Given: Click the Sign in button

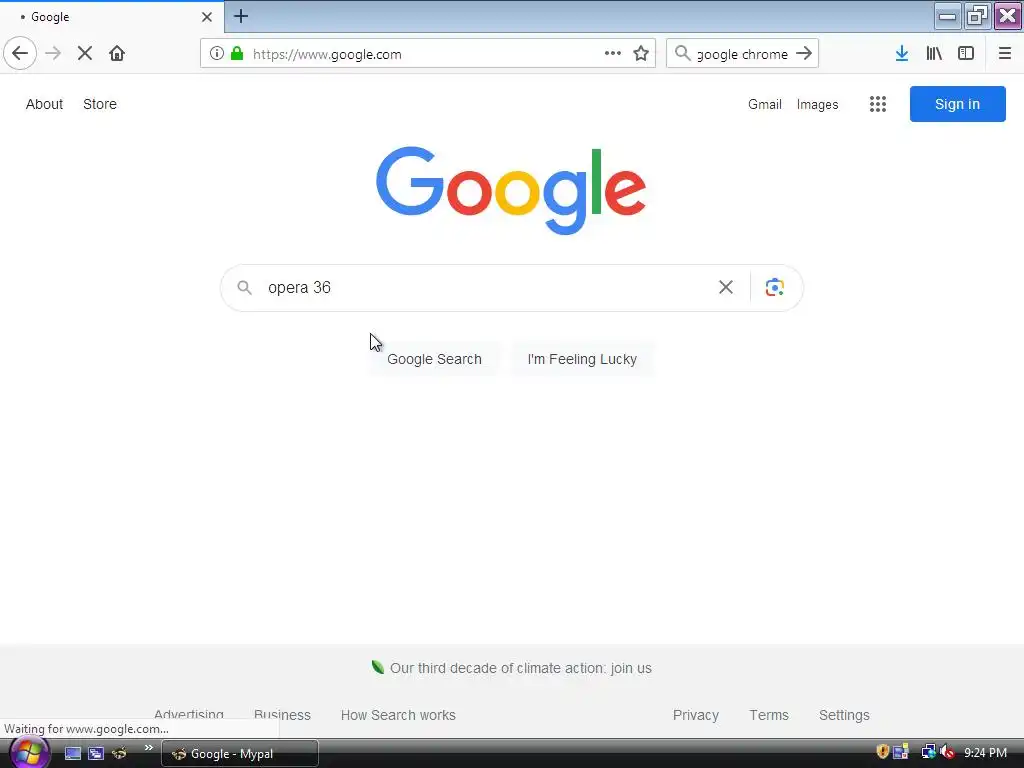Looking at the screenshot, I should [x=957, y=104].
